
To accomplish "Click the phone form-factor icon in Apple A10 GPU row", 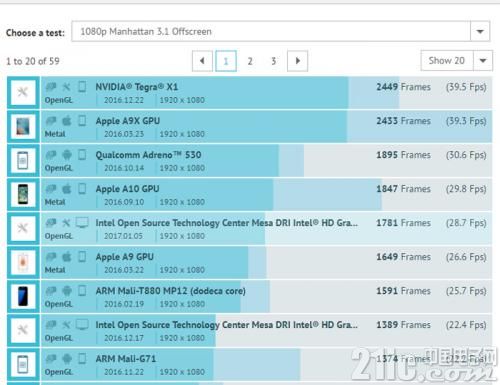I will [82, 189].
